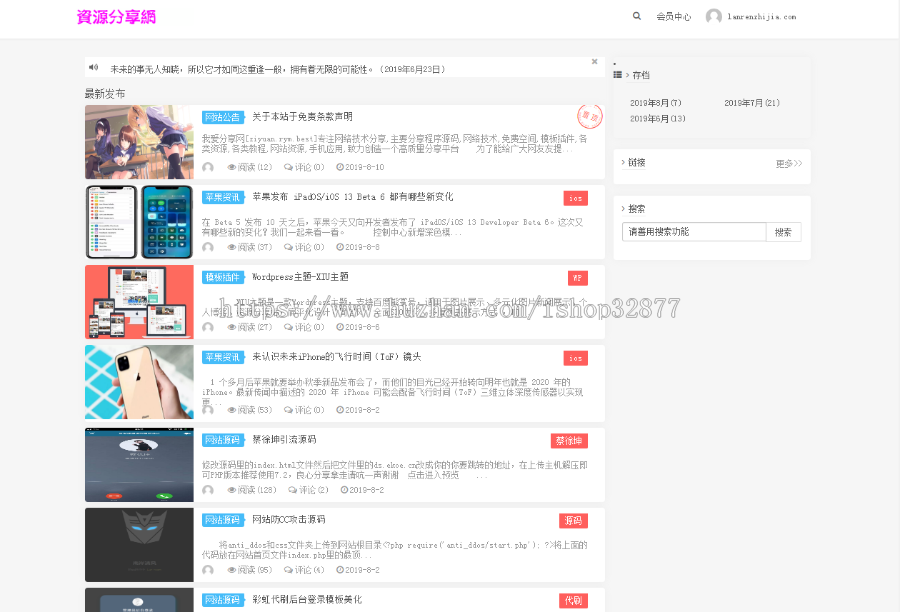Click the view eye icon on disclaimer post
This screenshot has height=612, width=900.
[x=232, y=167]
